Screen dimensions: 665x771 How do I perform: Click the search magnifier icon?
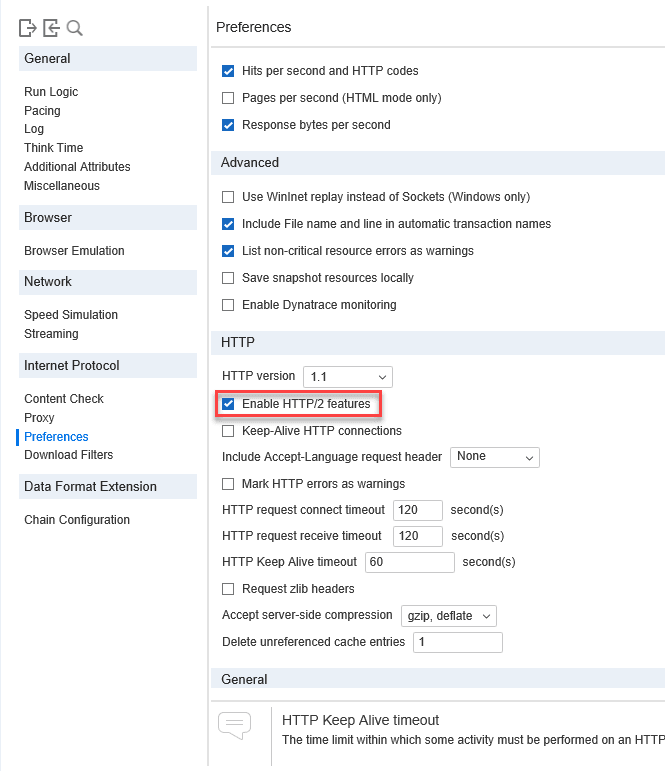tap(74, 28)
